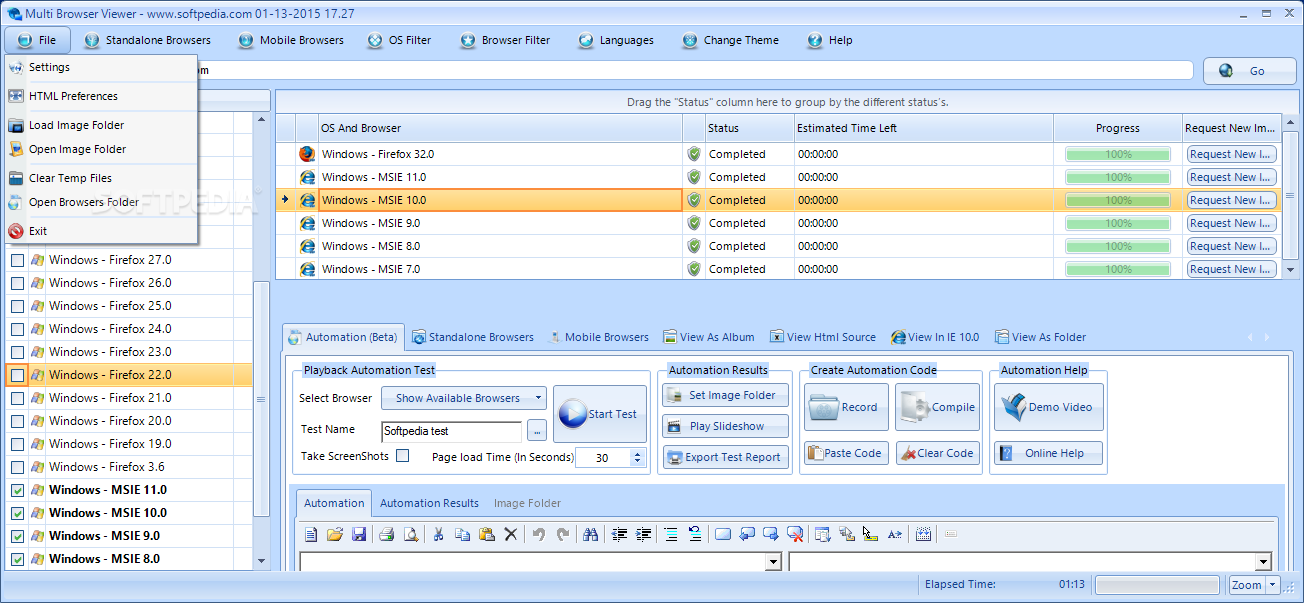Switch to the View Html Source tab
Viewport: 1304px width, 603px height.
coord(822,337)
